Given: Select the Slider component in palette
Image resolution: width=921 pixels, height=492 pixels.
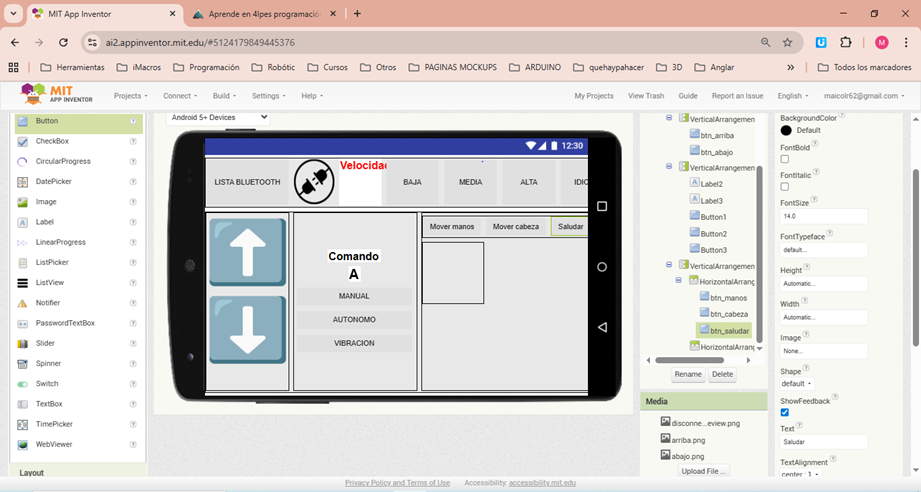Looking at the screenshot, I should pos(46,343).
